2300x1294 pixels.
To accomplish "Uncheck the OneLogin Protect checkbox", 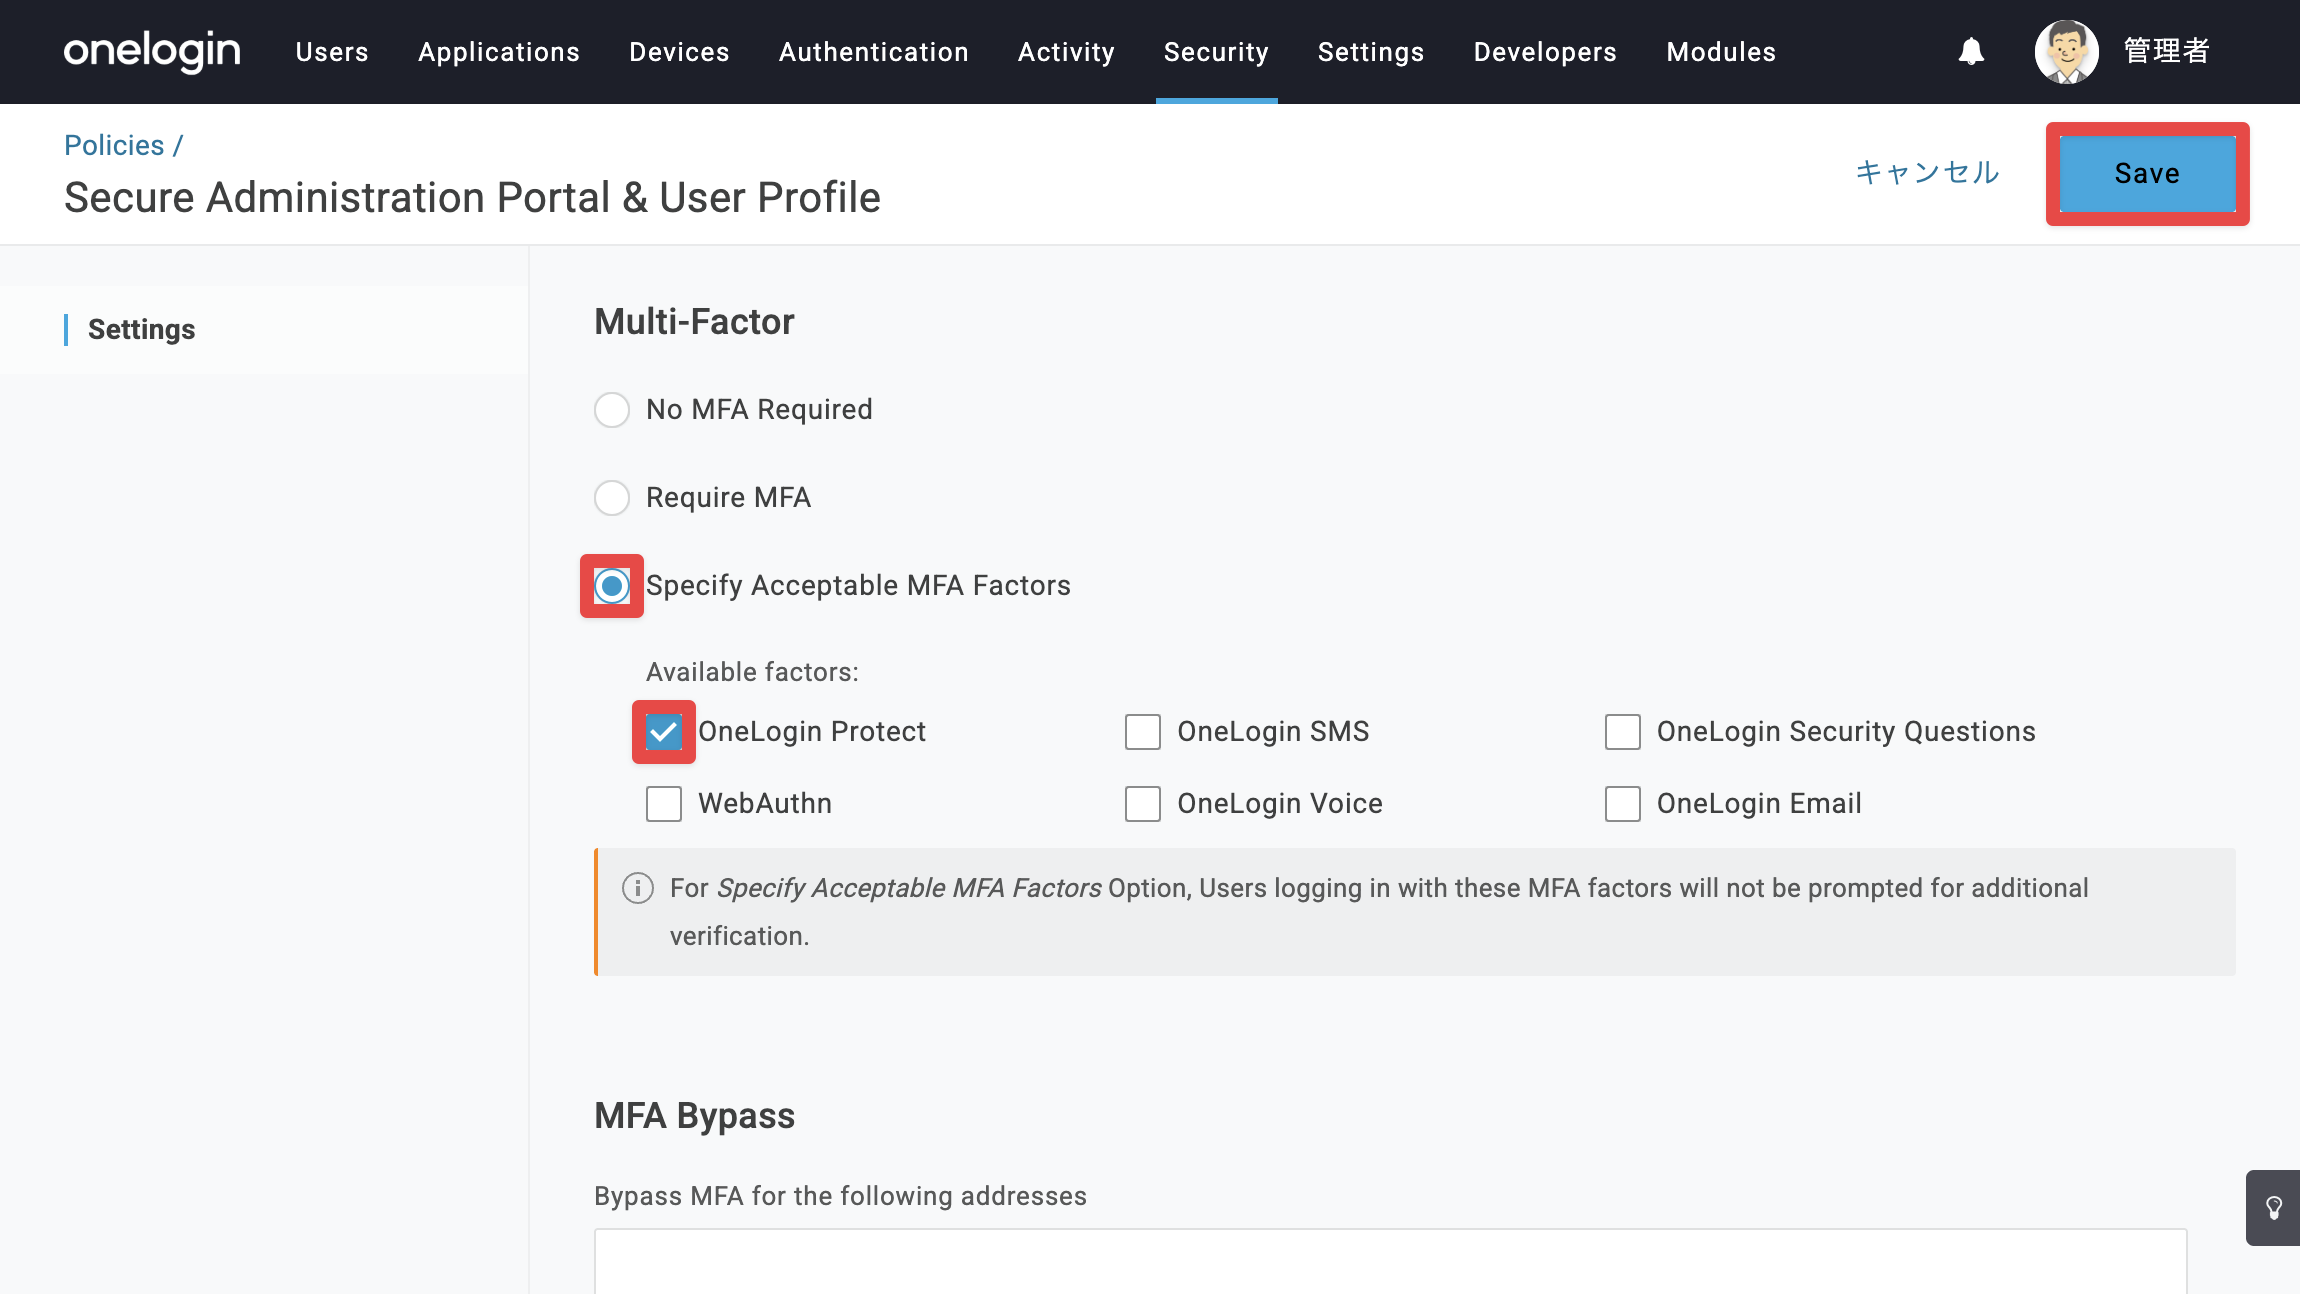I will pyautogui.click(x=664, y=732).
